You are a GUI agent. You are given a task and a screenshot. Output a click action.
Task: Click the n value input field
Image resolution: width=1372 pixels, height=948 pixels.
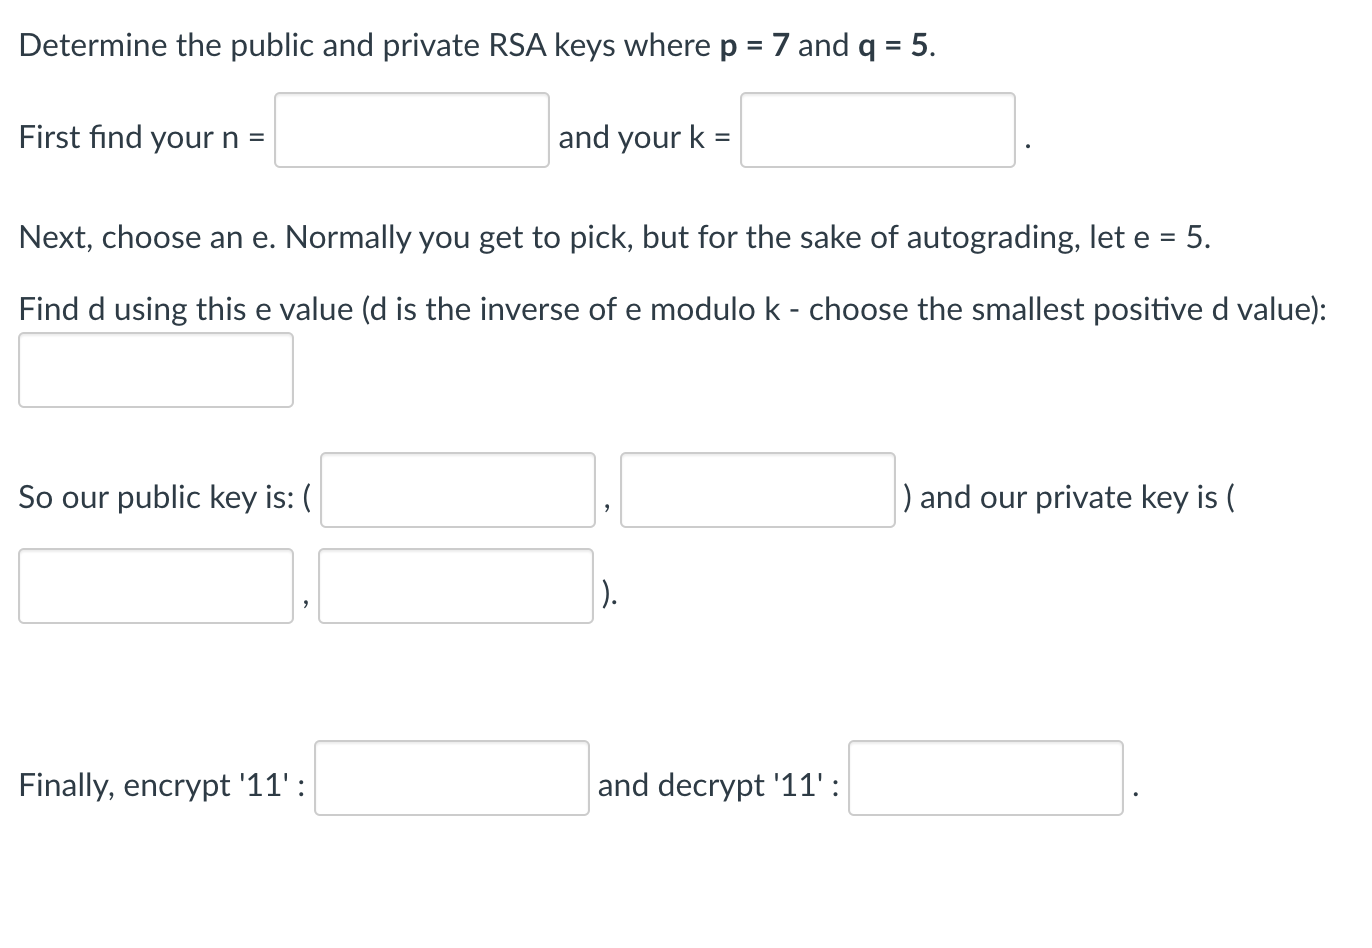[411, 130]
